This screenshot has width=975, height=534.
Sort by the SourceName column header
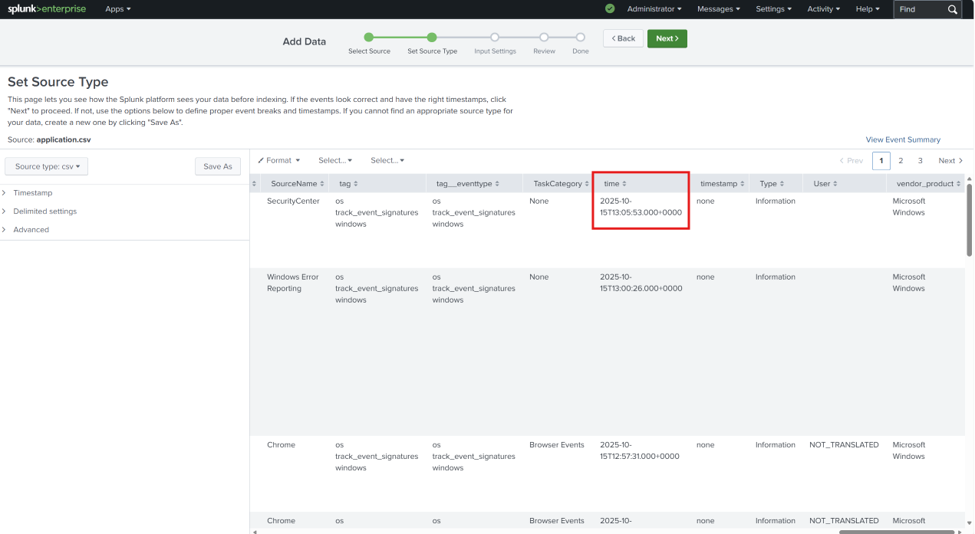tap(297, 183)
